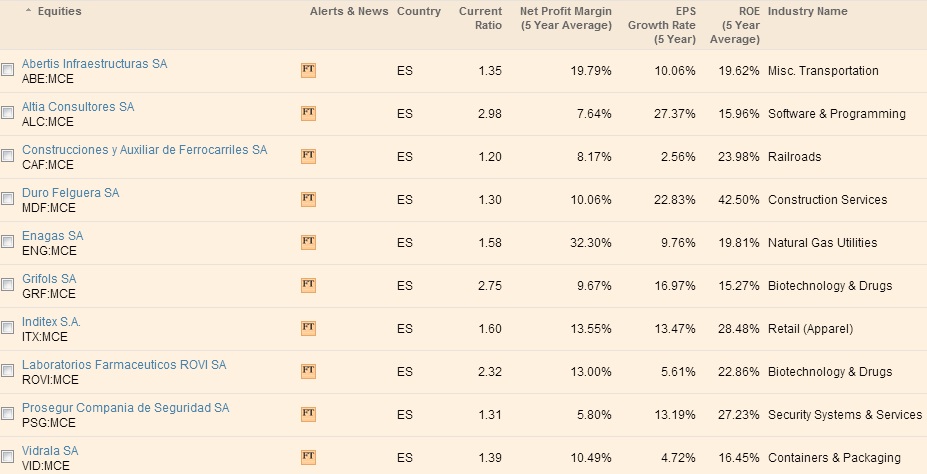Open FT news icon for Abertis Infraestructuras

point(308,71)
